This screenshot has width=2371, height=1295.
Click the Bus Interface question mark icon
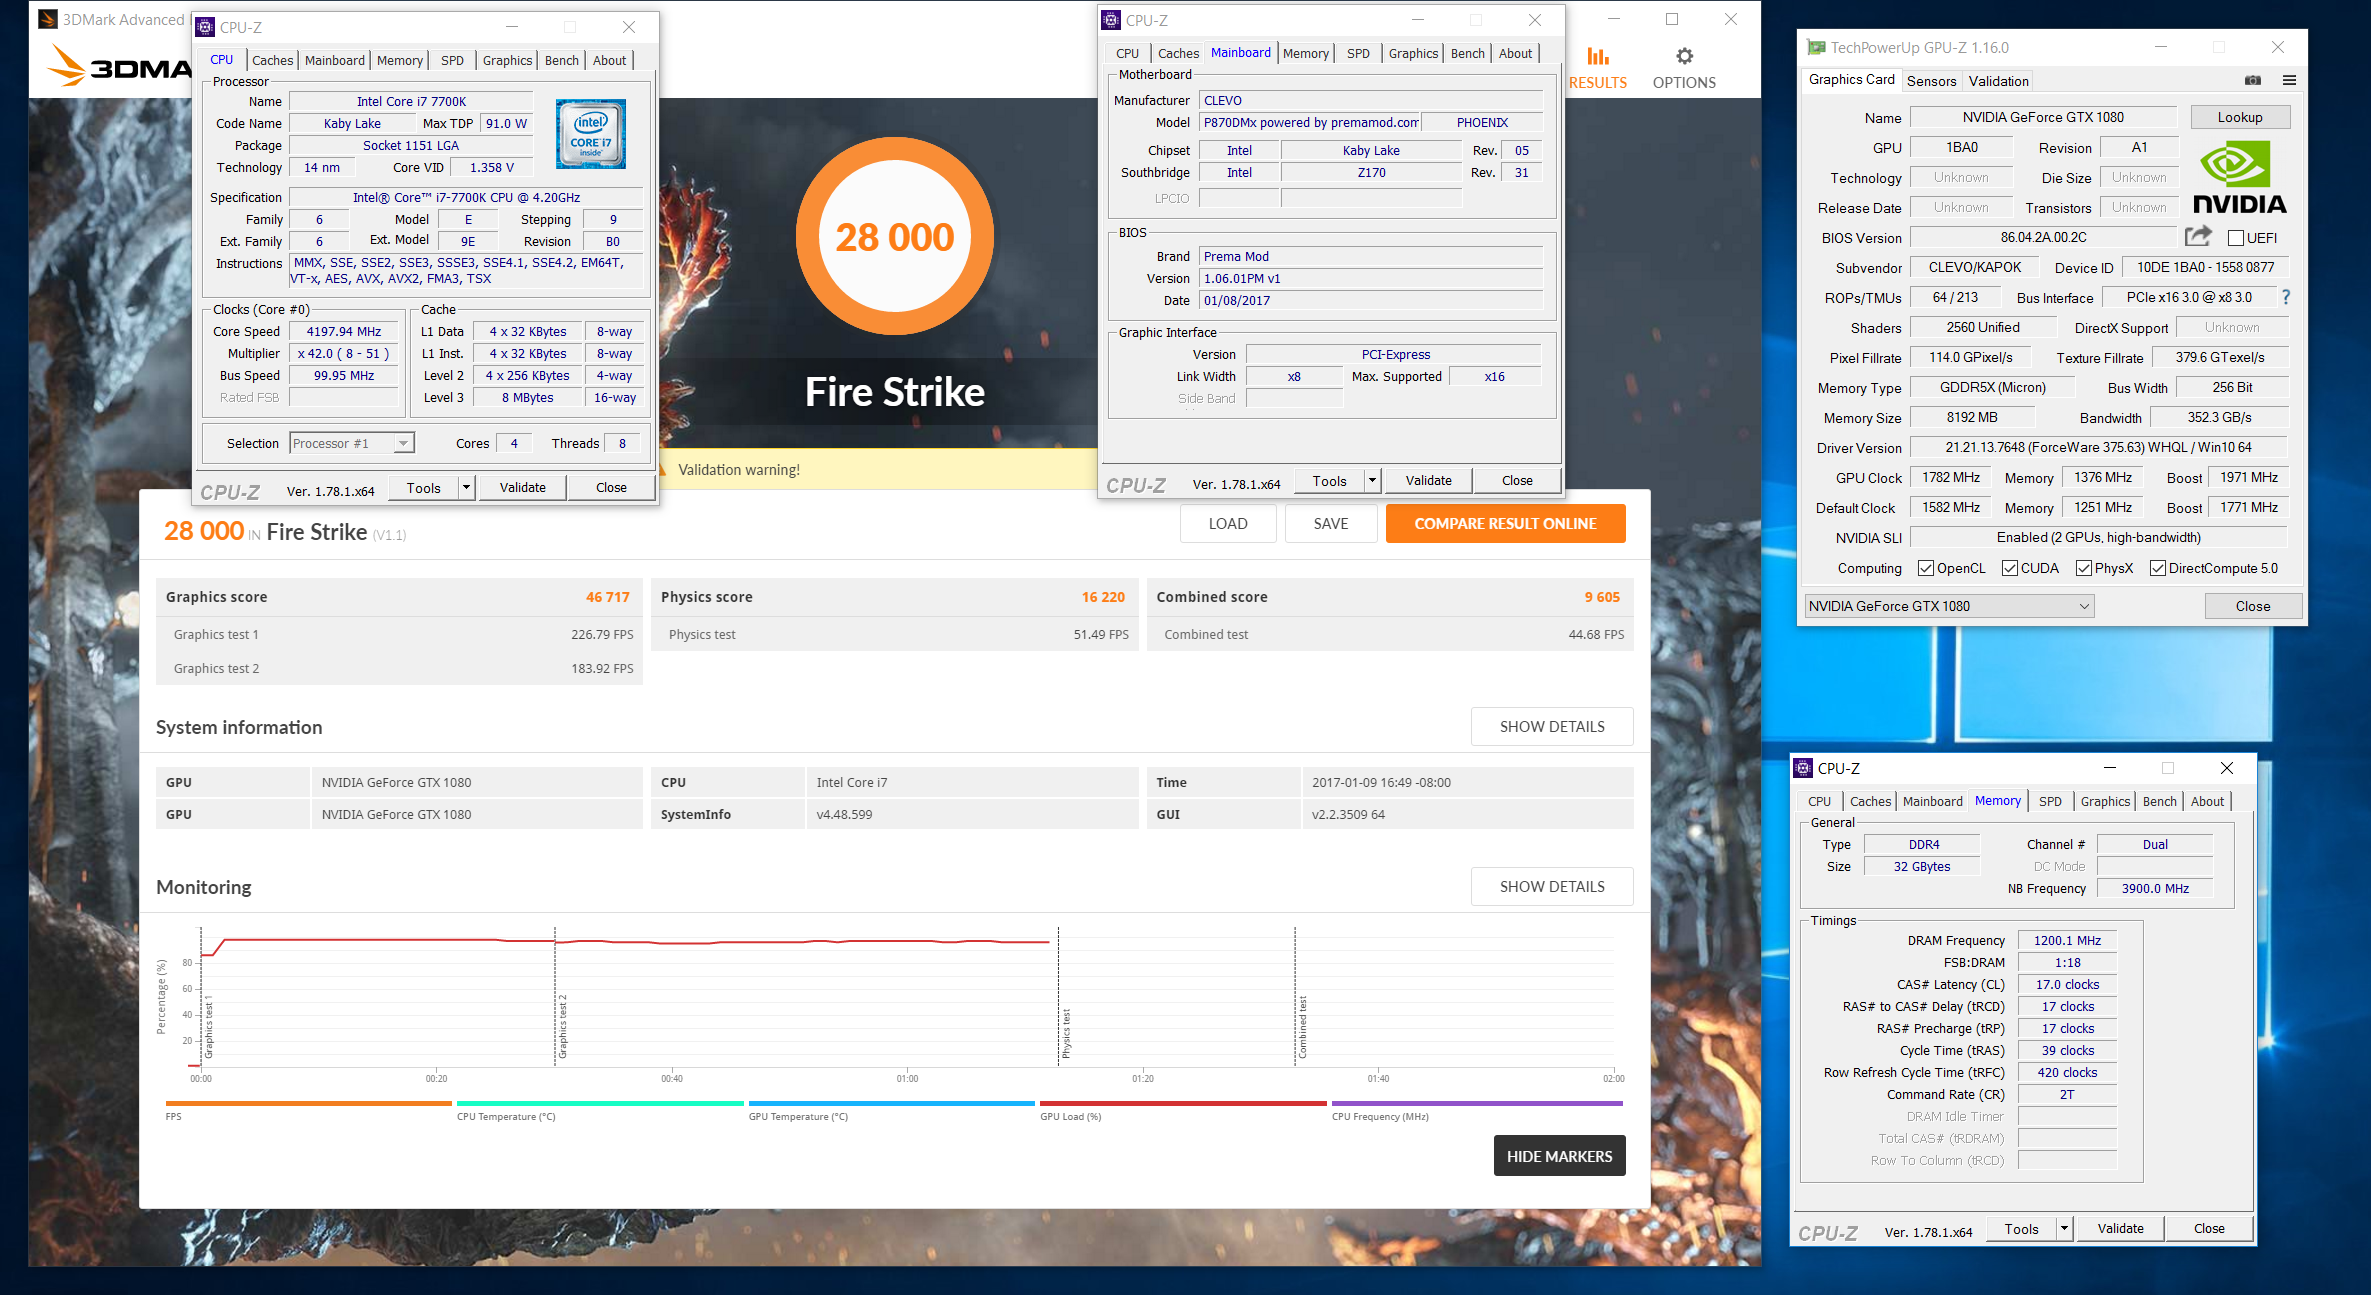pyautogui.click(x=2285, y=297)
